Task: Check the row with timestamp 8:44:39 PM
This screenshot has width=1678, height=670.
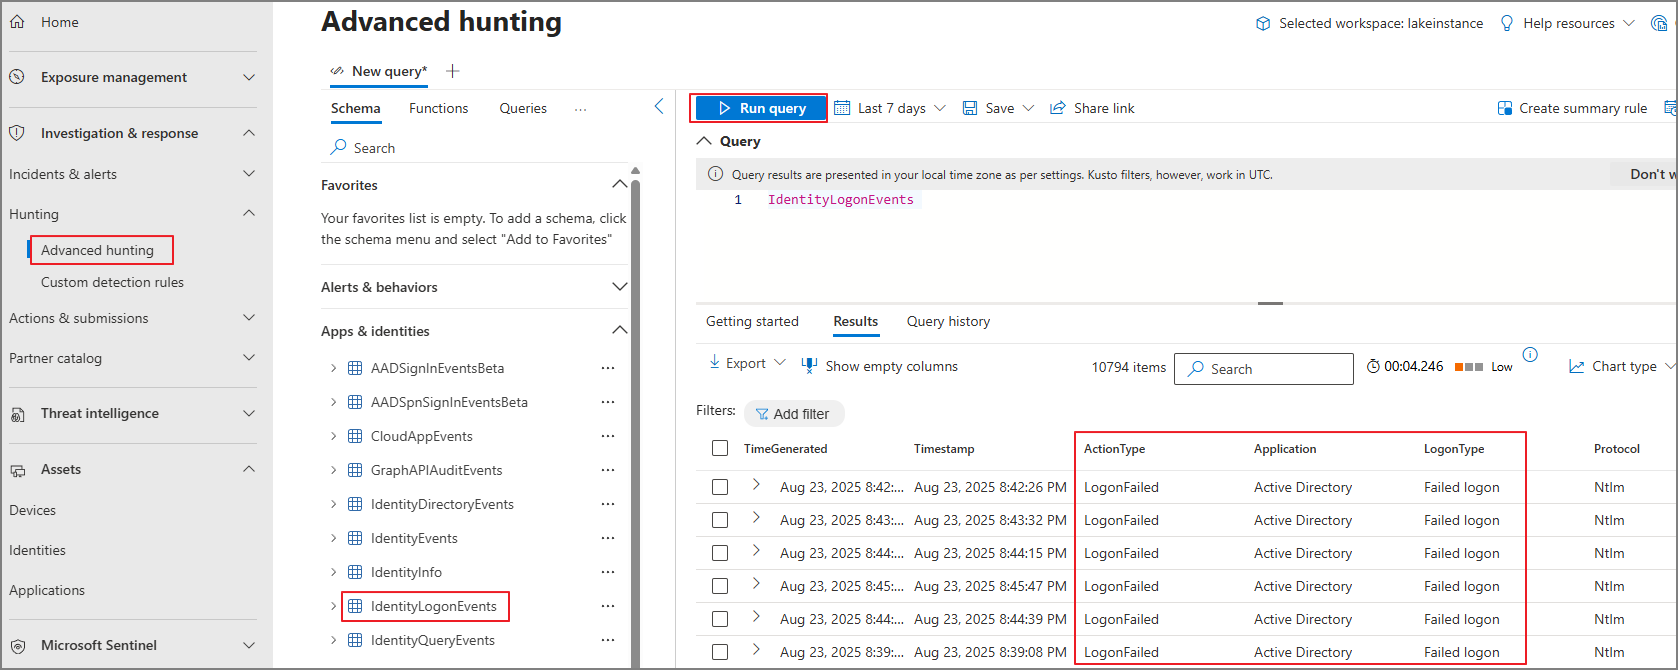Action: [x=720, y=619]
